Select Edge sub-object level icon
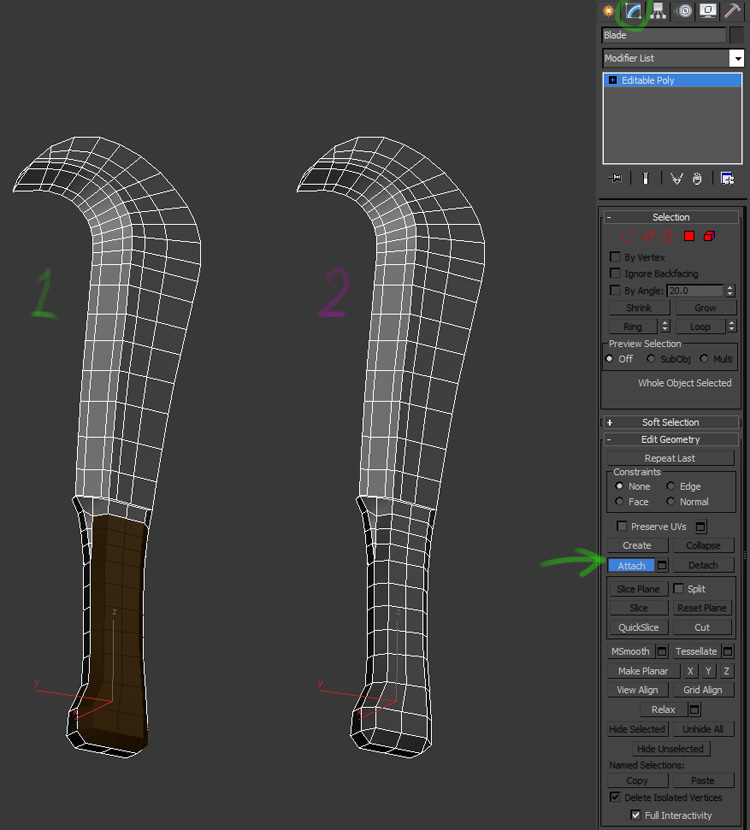 [648, 236]
